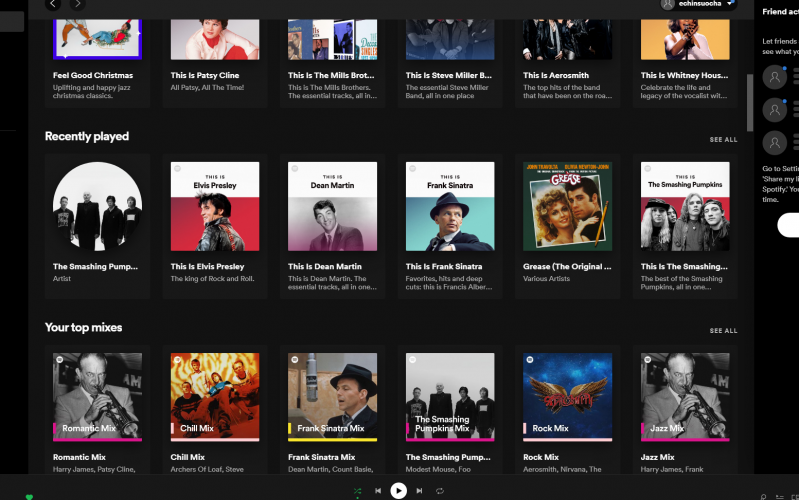799x500 pixels.
Task: Open the Jazz Mix cover
Action: [x=685, y=397]
